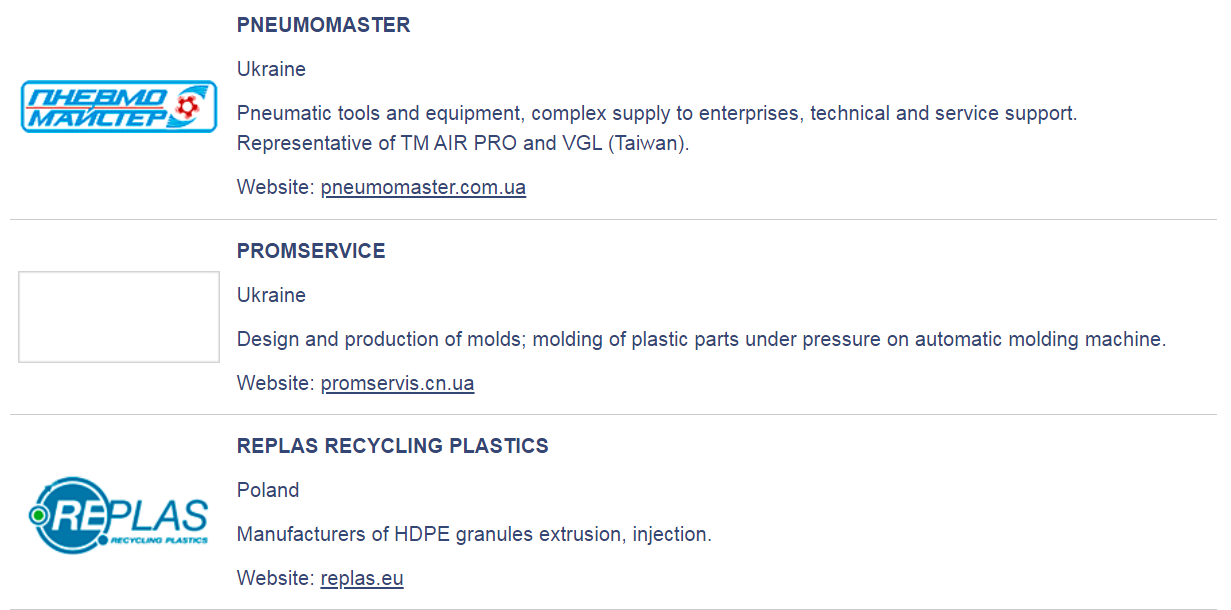Click Ukraine under the Pneumomaster heading
Image resolution: width=1231 pixels, height=610 pixels.
tap(271, 69)
